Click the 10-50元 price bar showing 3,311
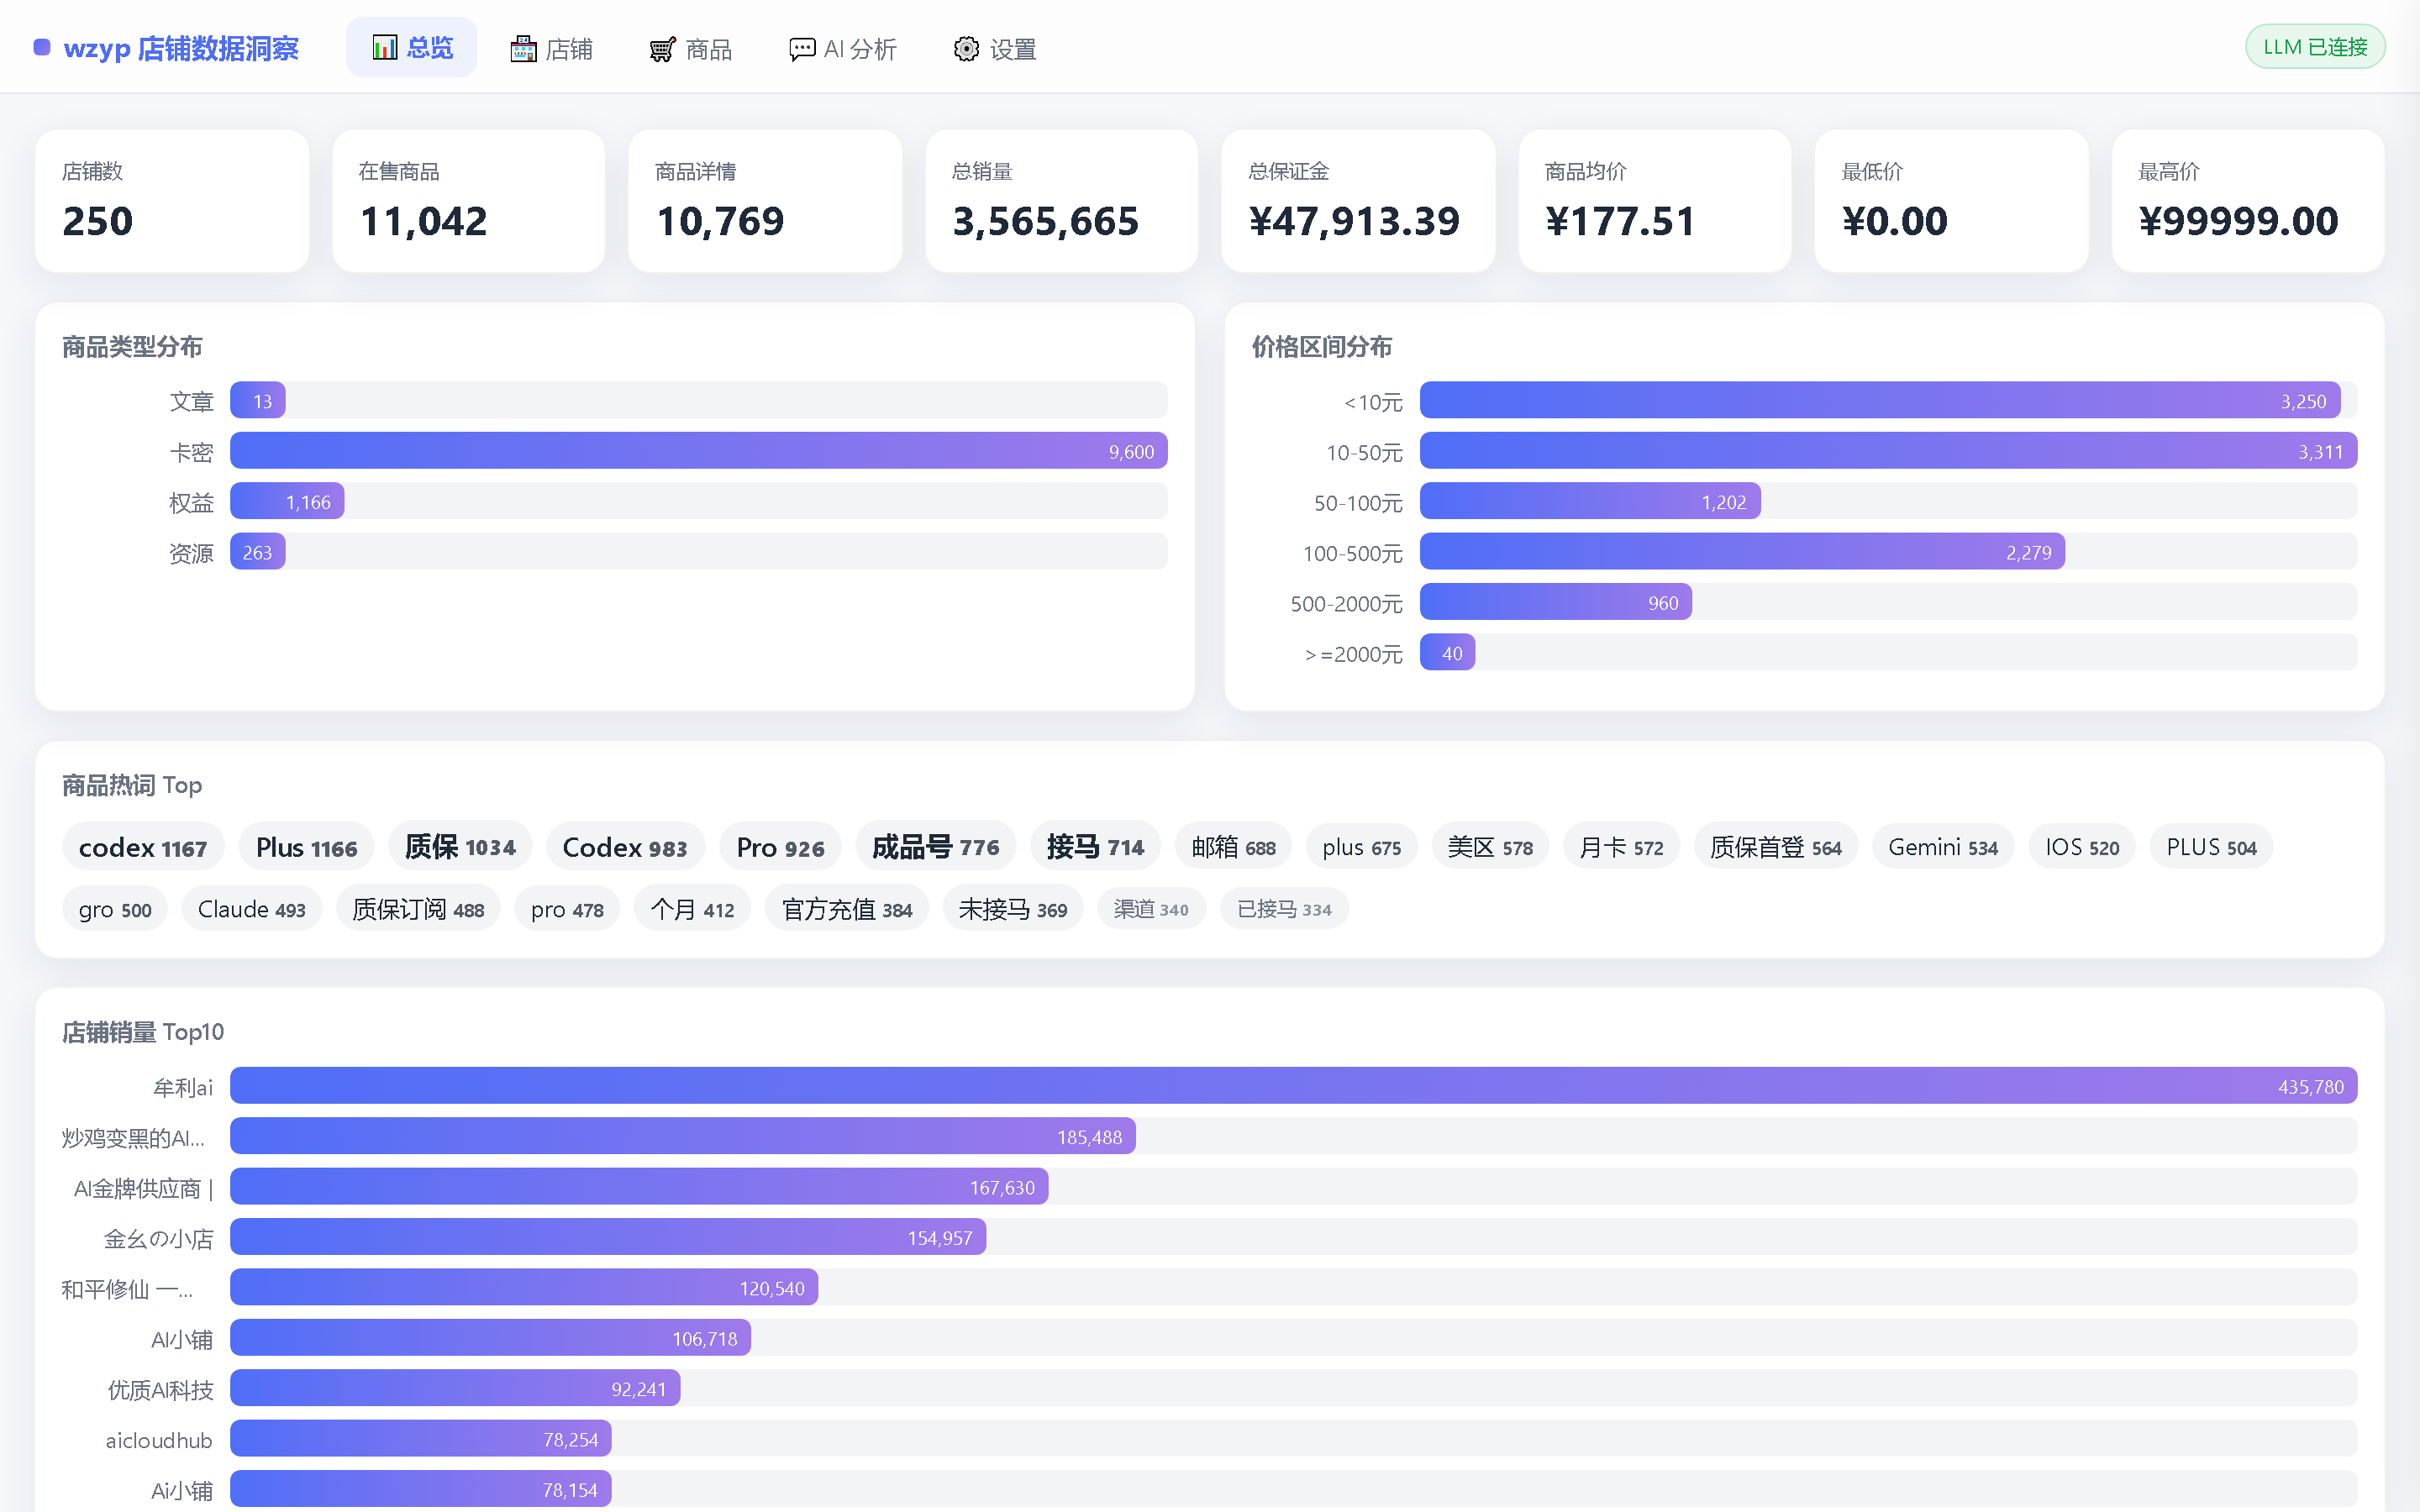Viewport: 2420px width, 1512px height. point(1888,451)
